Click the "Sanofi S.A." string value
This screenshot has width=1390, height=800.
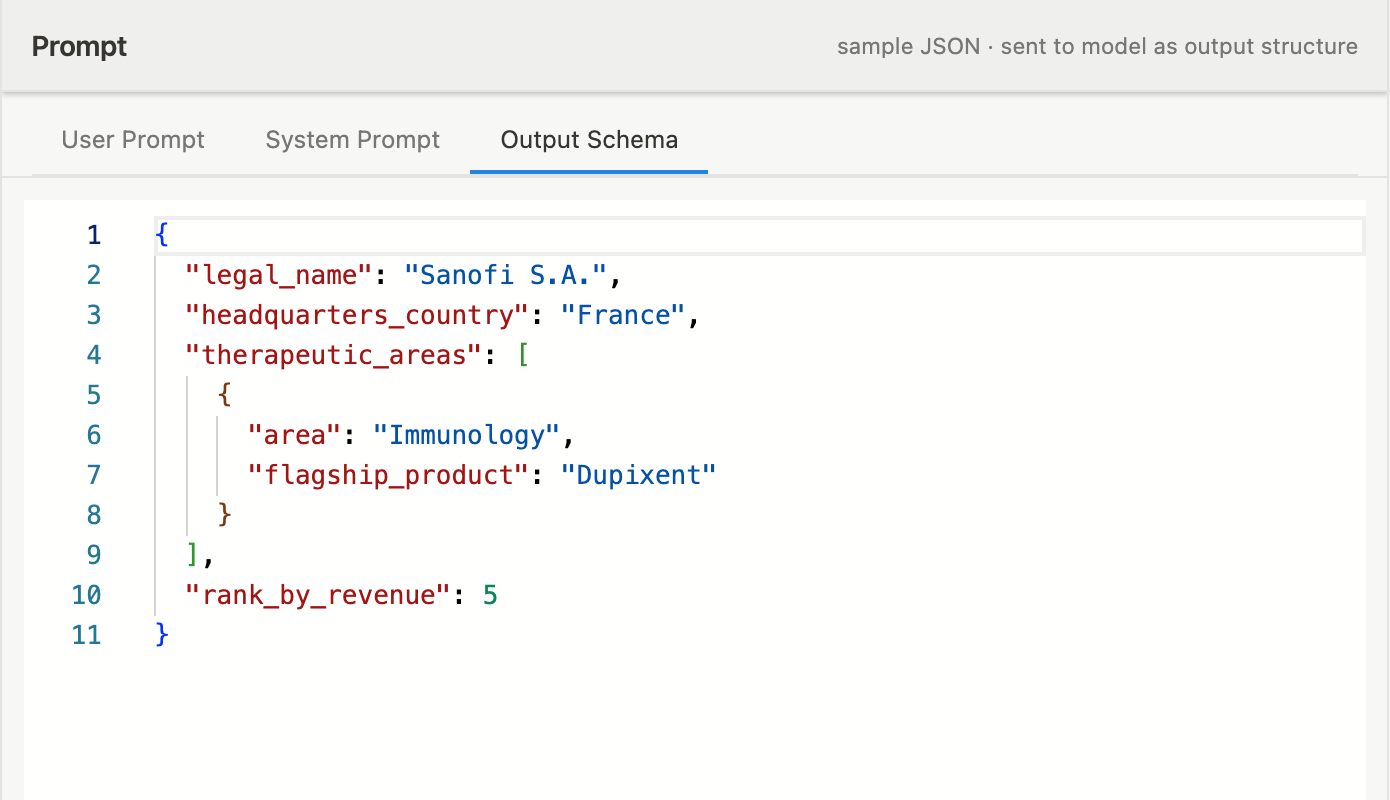[506, 275]
